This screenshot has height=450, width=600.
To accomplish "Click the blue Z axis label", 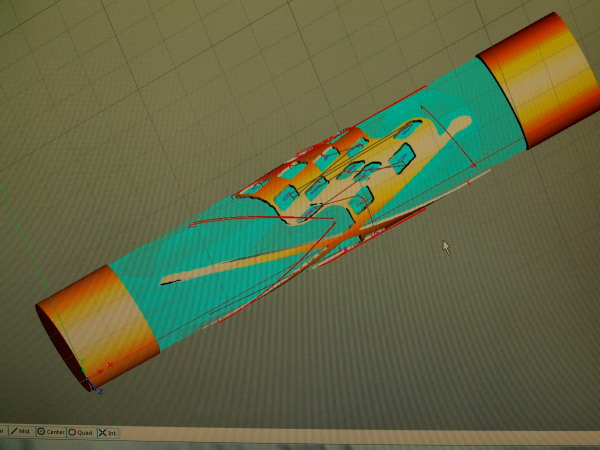I will [101, 391].
